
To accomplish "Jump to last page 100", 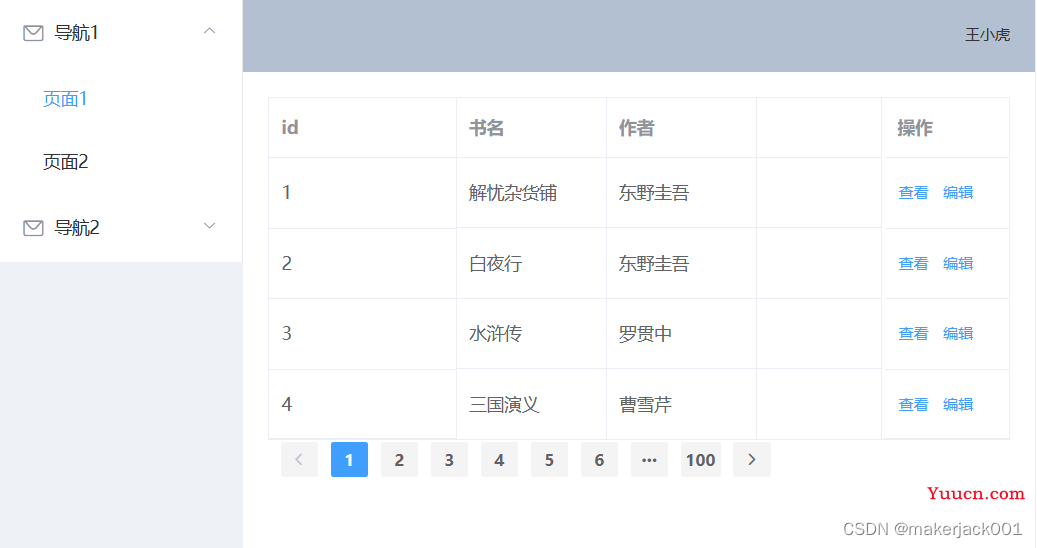I will [x=700, y=459].
